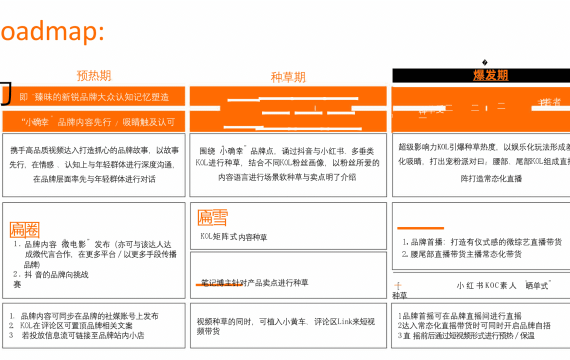Click the orange underline above 品牌首播 list

click(x=421, y=228)
